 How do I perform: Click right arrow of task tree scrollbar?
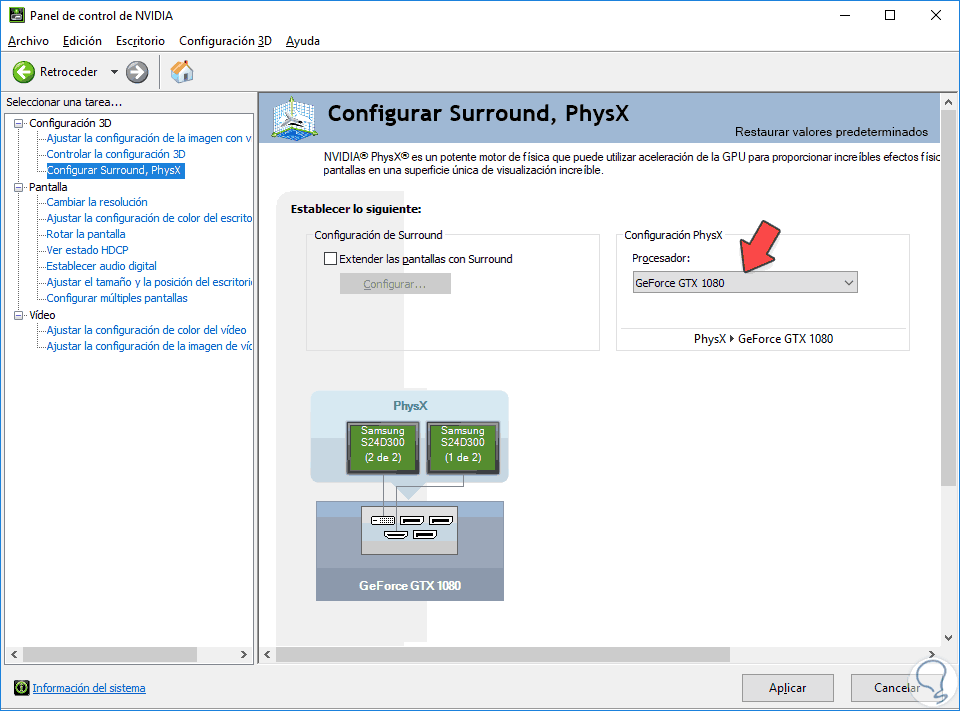pyautogui.click(x=244, y=655)
